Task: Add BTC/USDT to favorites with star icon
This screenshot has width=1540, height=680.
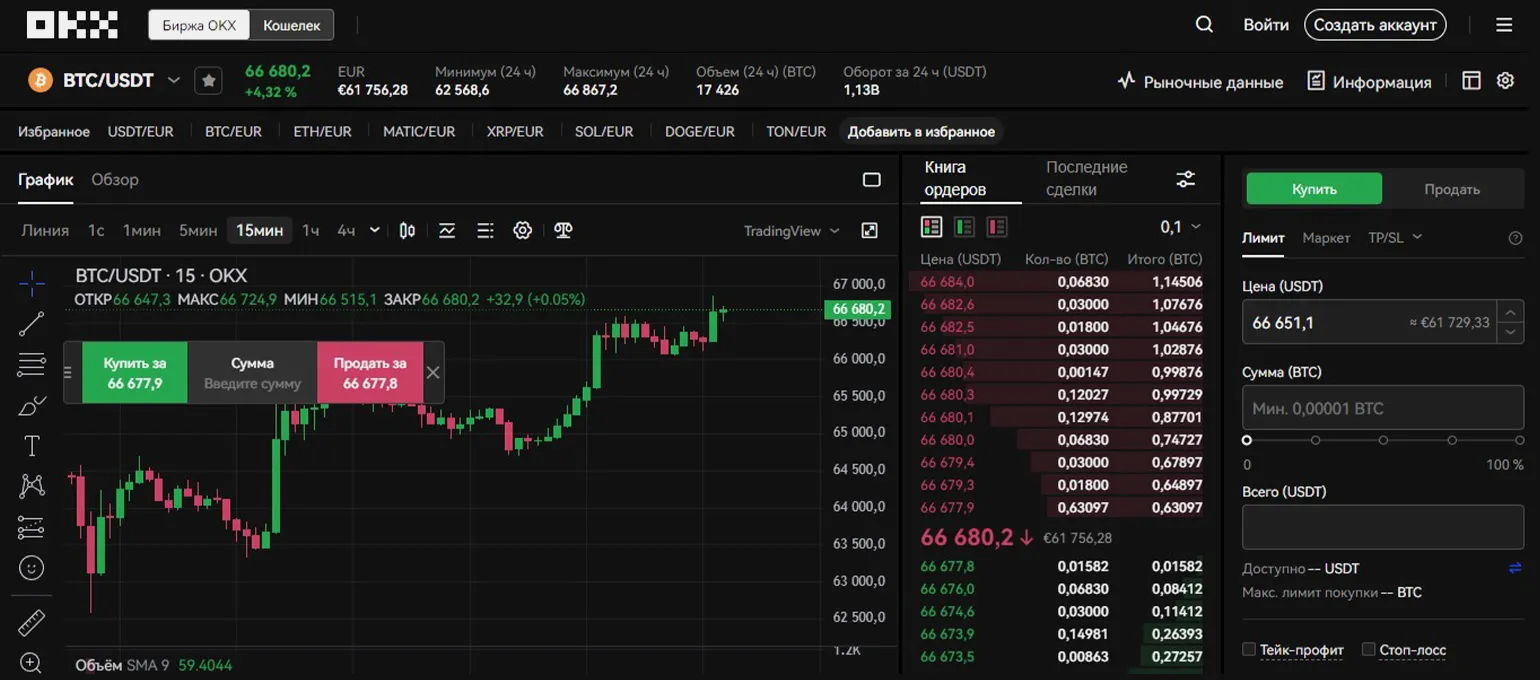Action: [x=208, y=81]
